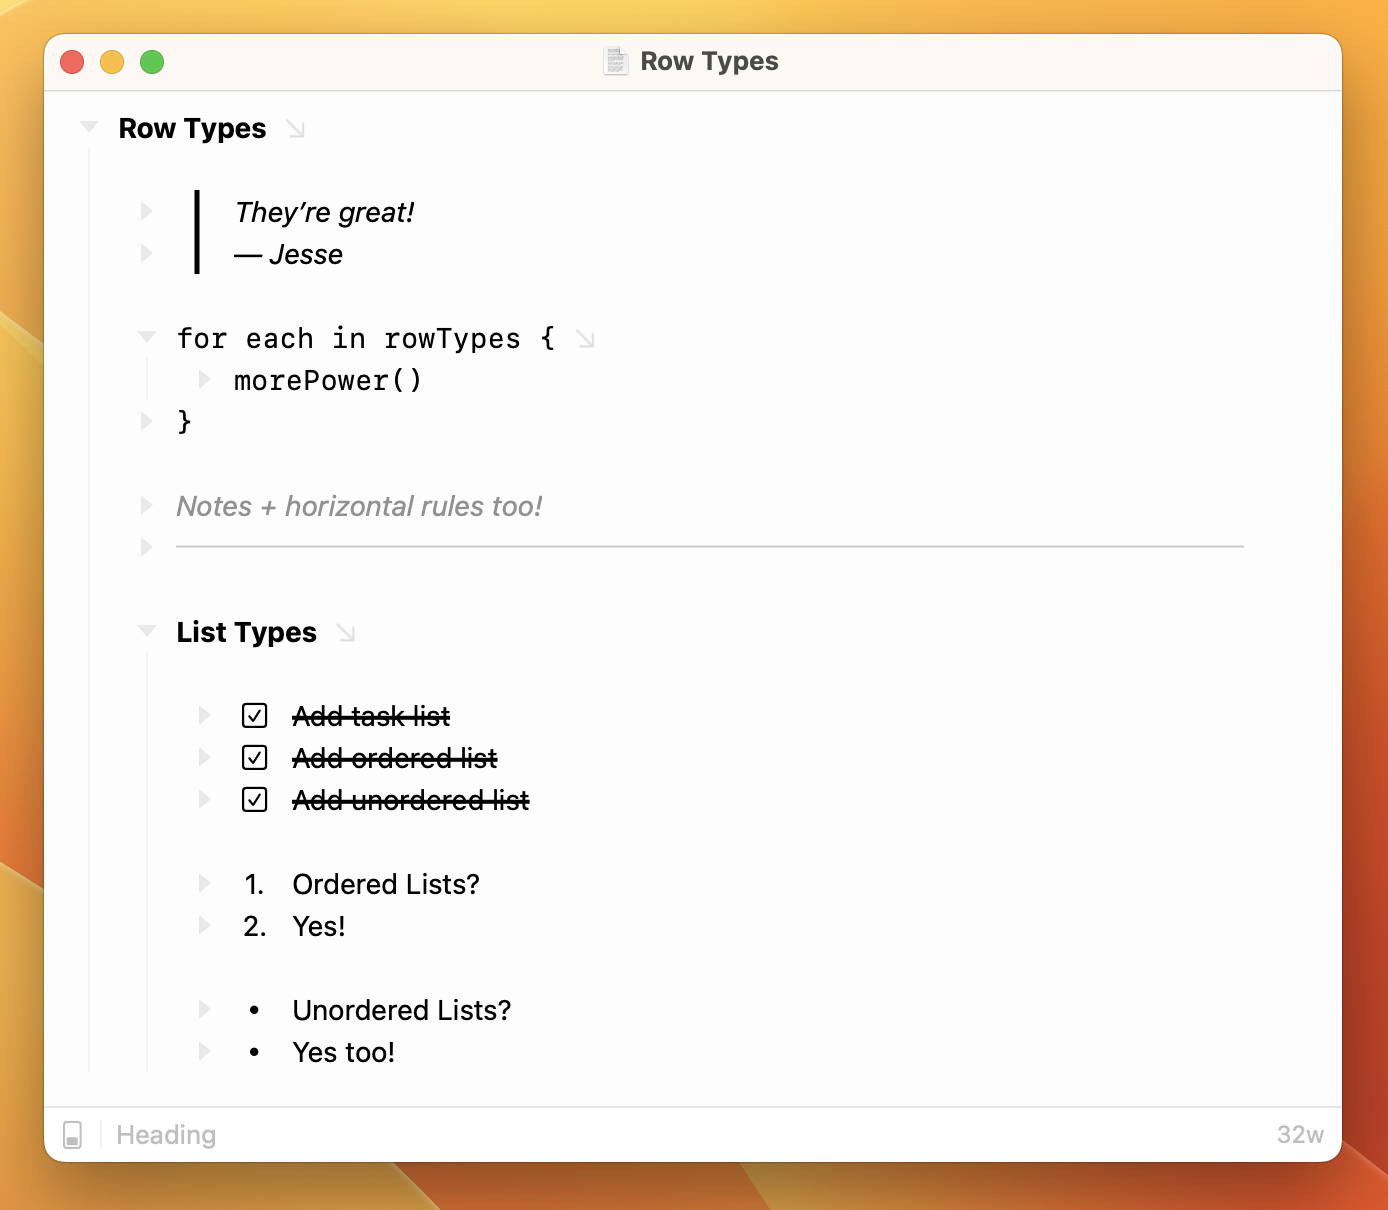Uncheck the 'Add ordered list' checkbox
The image size is (1388, 1210).
pyautogui.click(x=255, y=758)
